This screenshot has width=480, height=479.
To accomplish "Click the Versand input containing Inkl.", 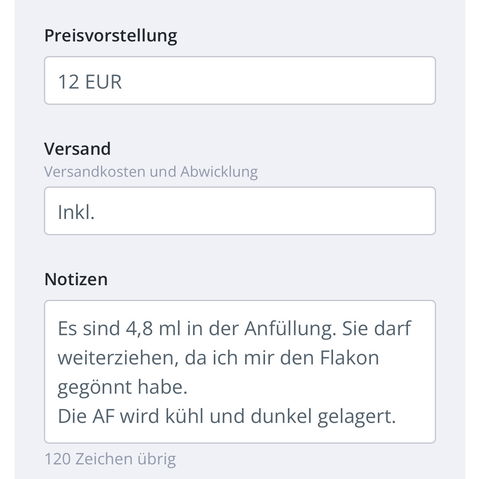I will click(x=240, y=211).
